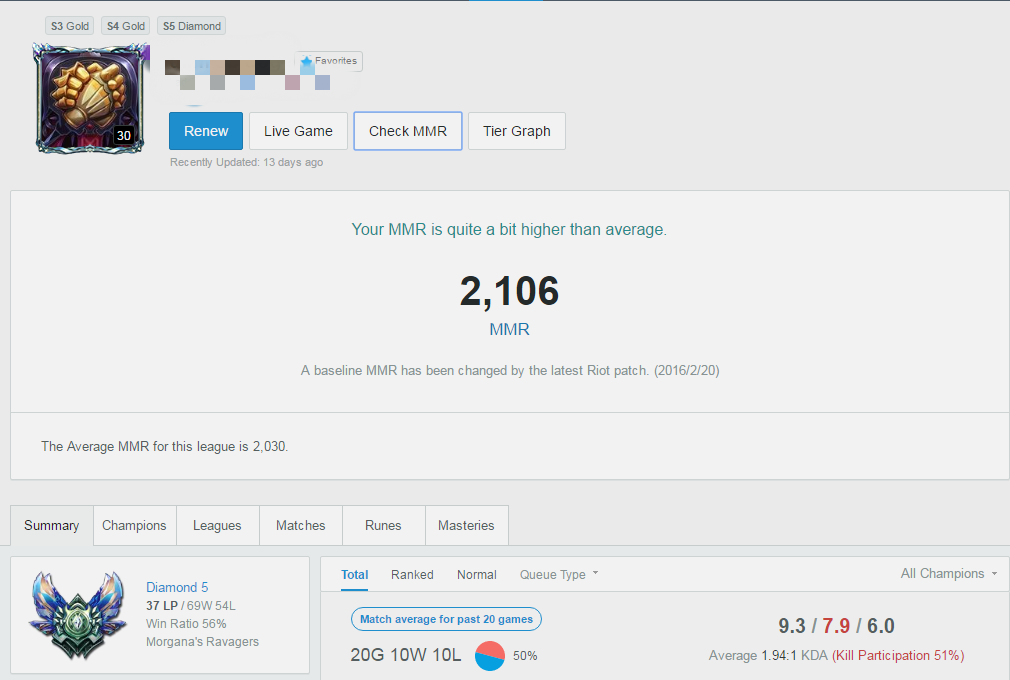Screen dimensions: 1010x680
Task: Click the win-rate pie chart
Action: [x=490, y=656]
